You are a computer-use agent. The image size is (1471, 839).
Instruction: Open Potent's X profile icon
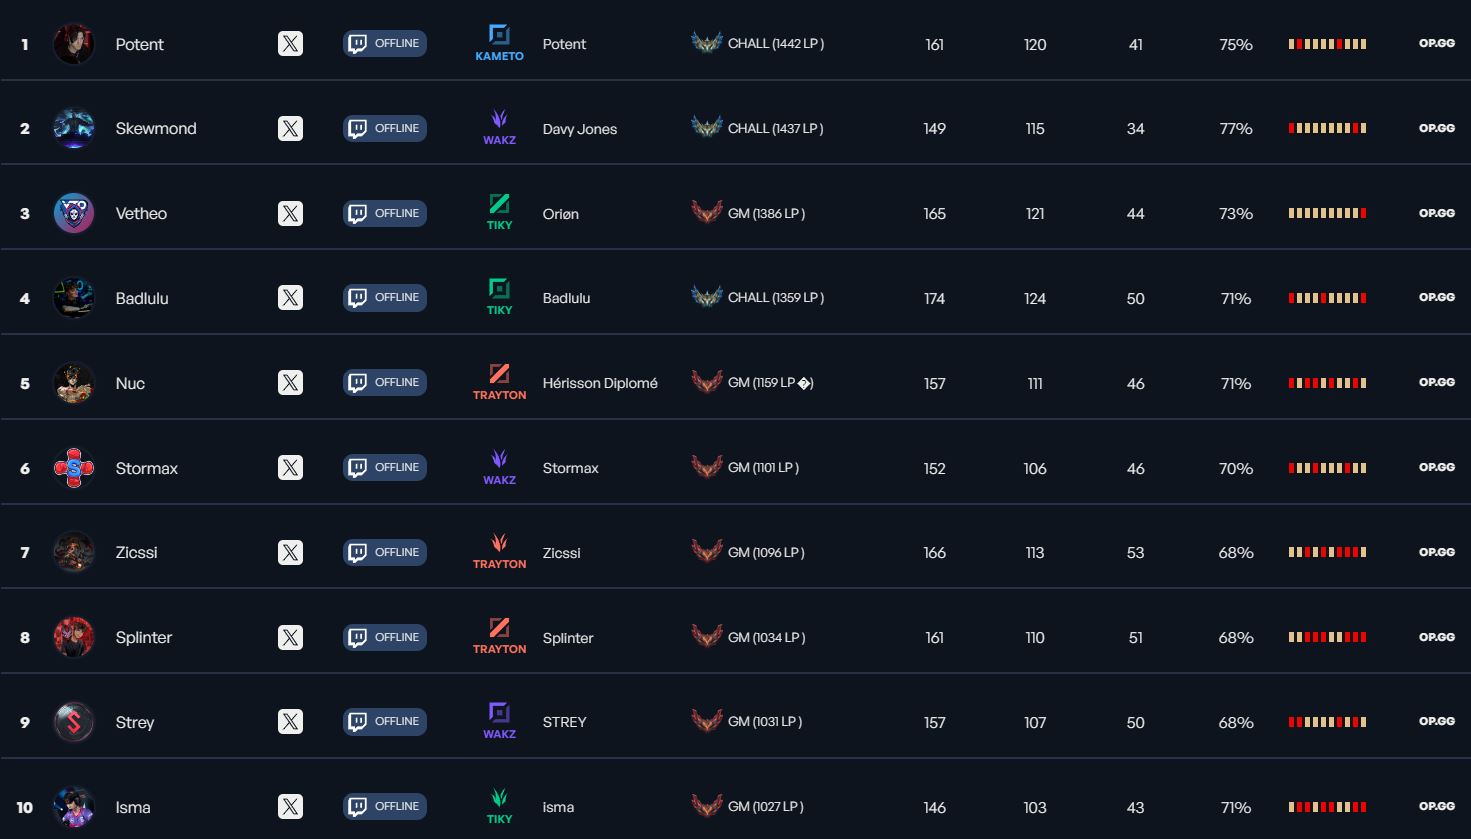pos(290,44)
